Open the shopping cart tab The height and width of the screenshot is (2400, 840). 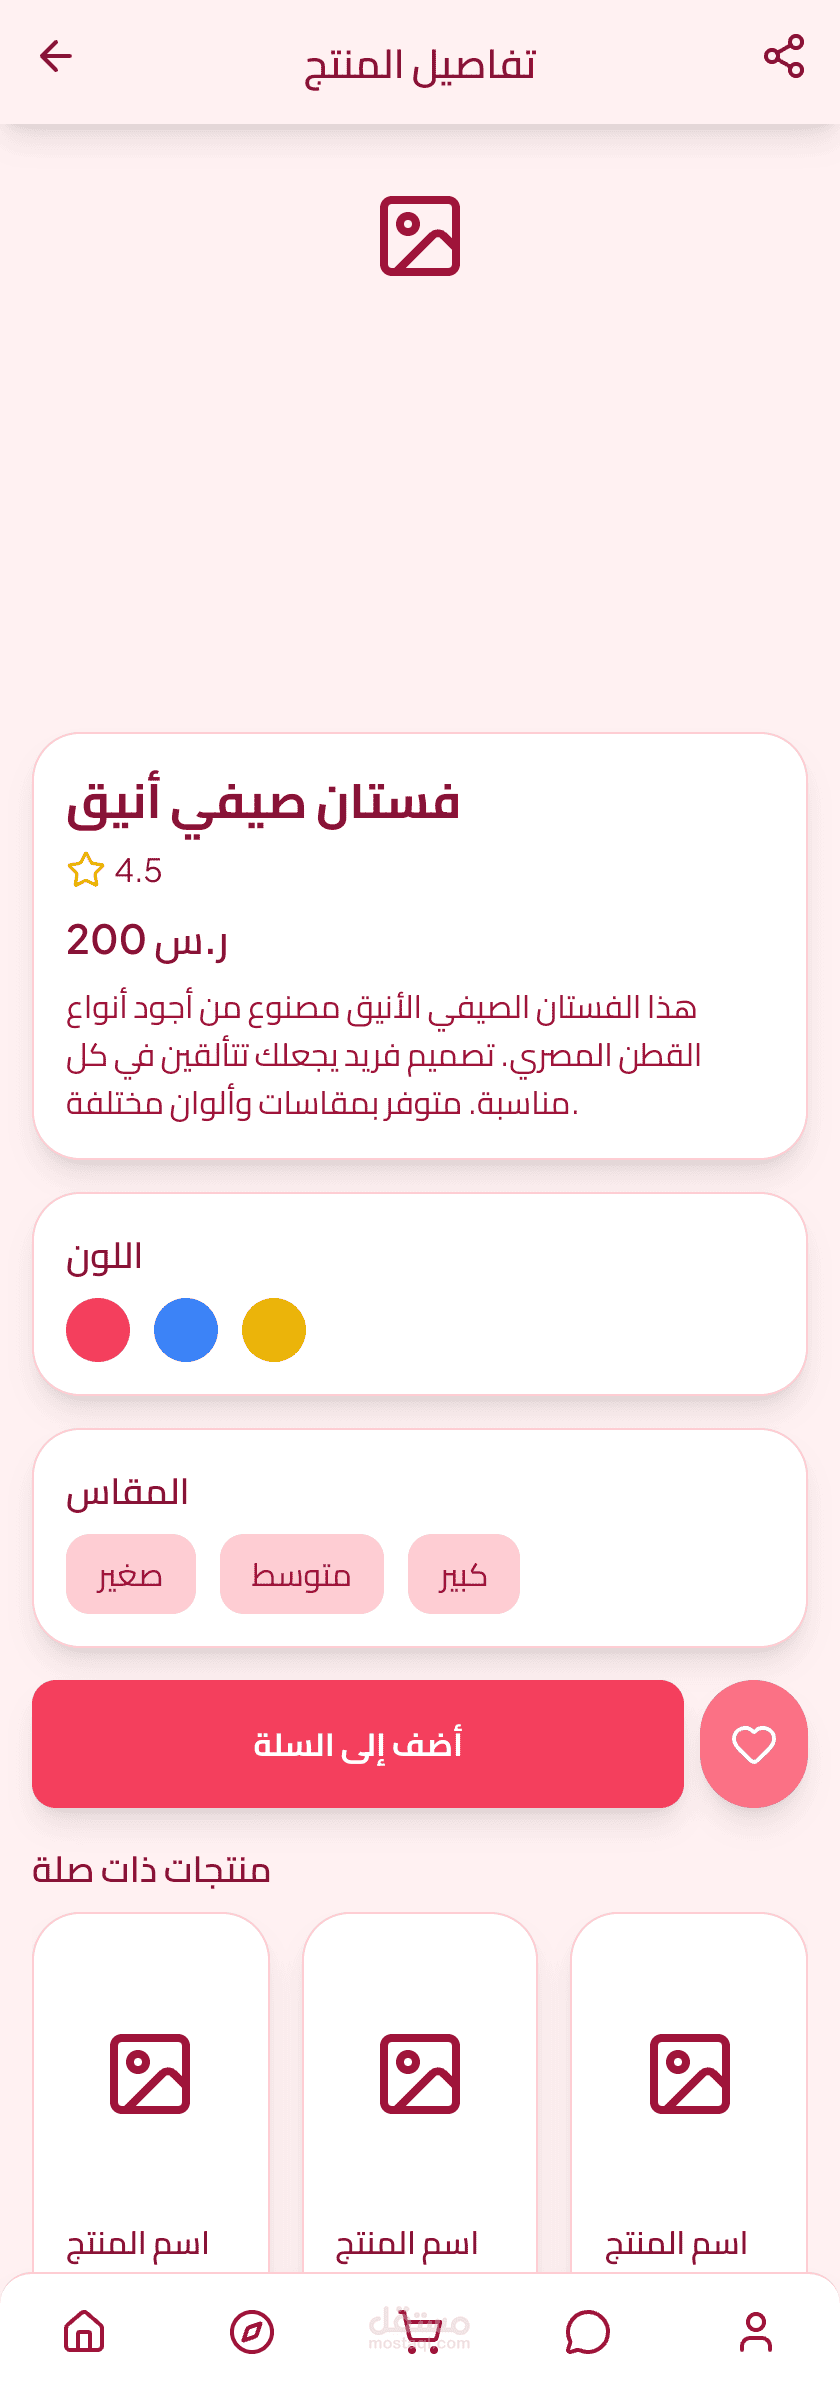[420, 2332]
